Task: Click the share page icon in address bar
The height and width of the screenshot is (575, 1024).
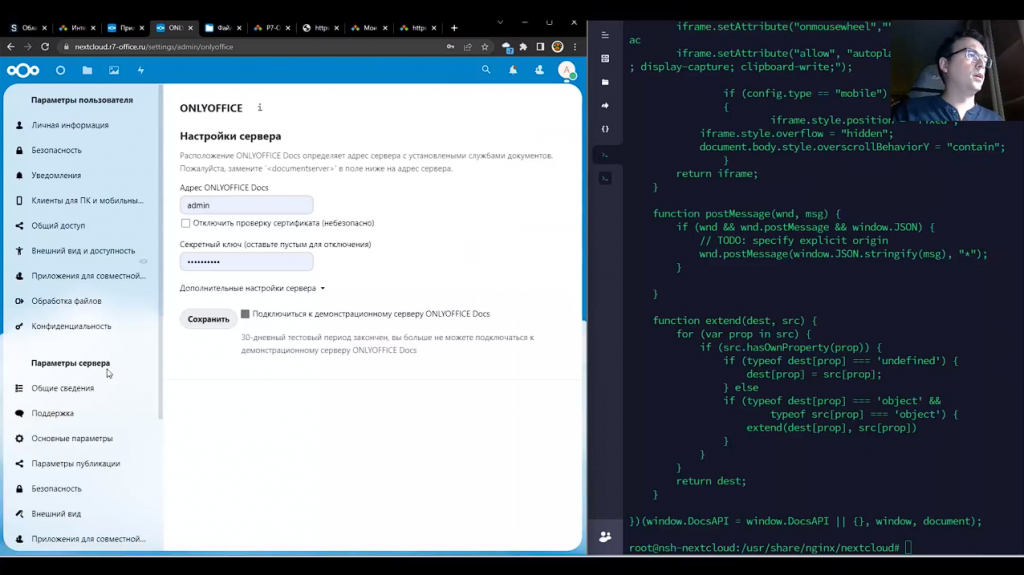Action: tap(468, 46)
